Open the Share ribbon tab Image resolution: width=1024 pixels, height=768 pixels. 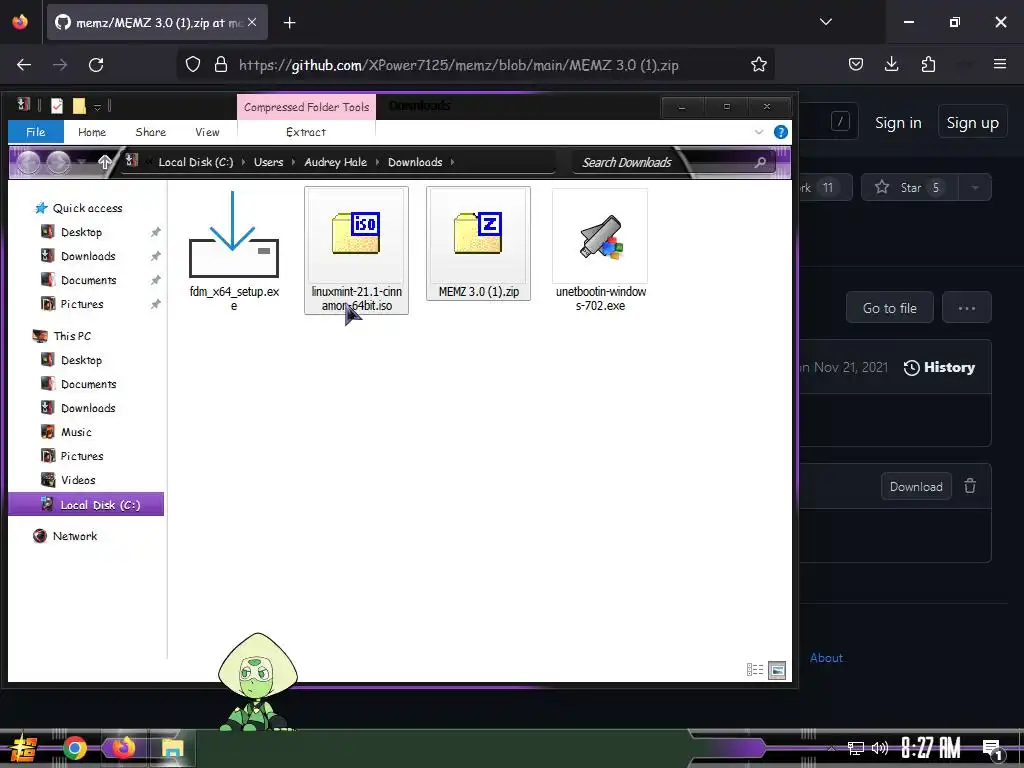[151, 132]
